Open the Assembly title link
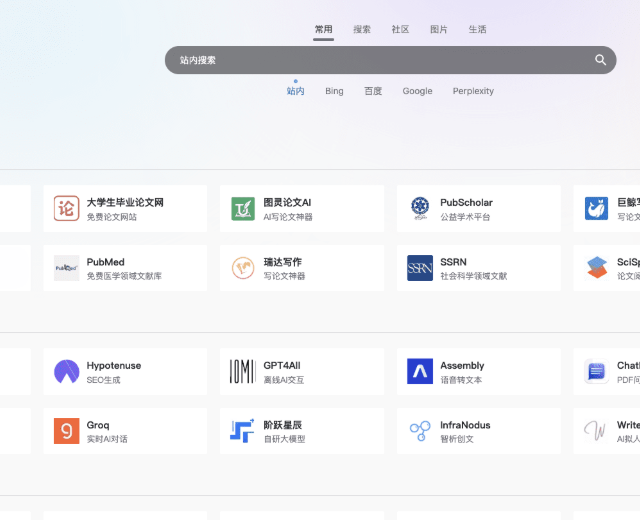Viewport: 640px width, 520px height. coord(462,366)
